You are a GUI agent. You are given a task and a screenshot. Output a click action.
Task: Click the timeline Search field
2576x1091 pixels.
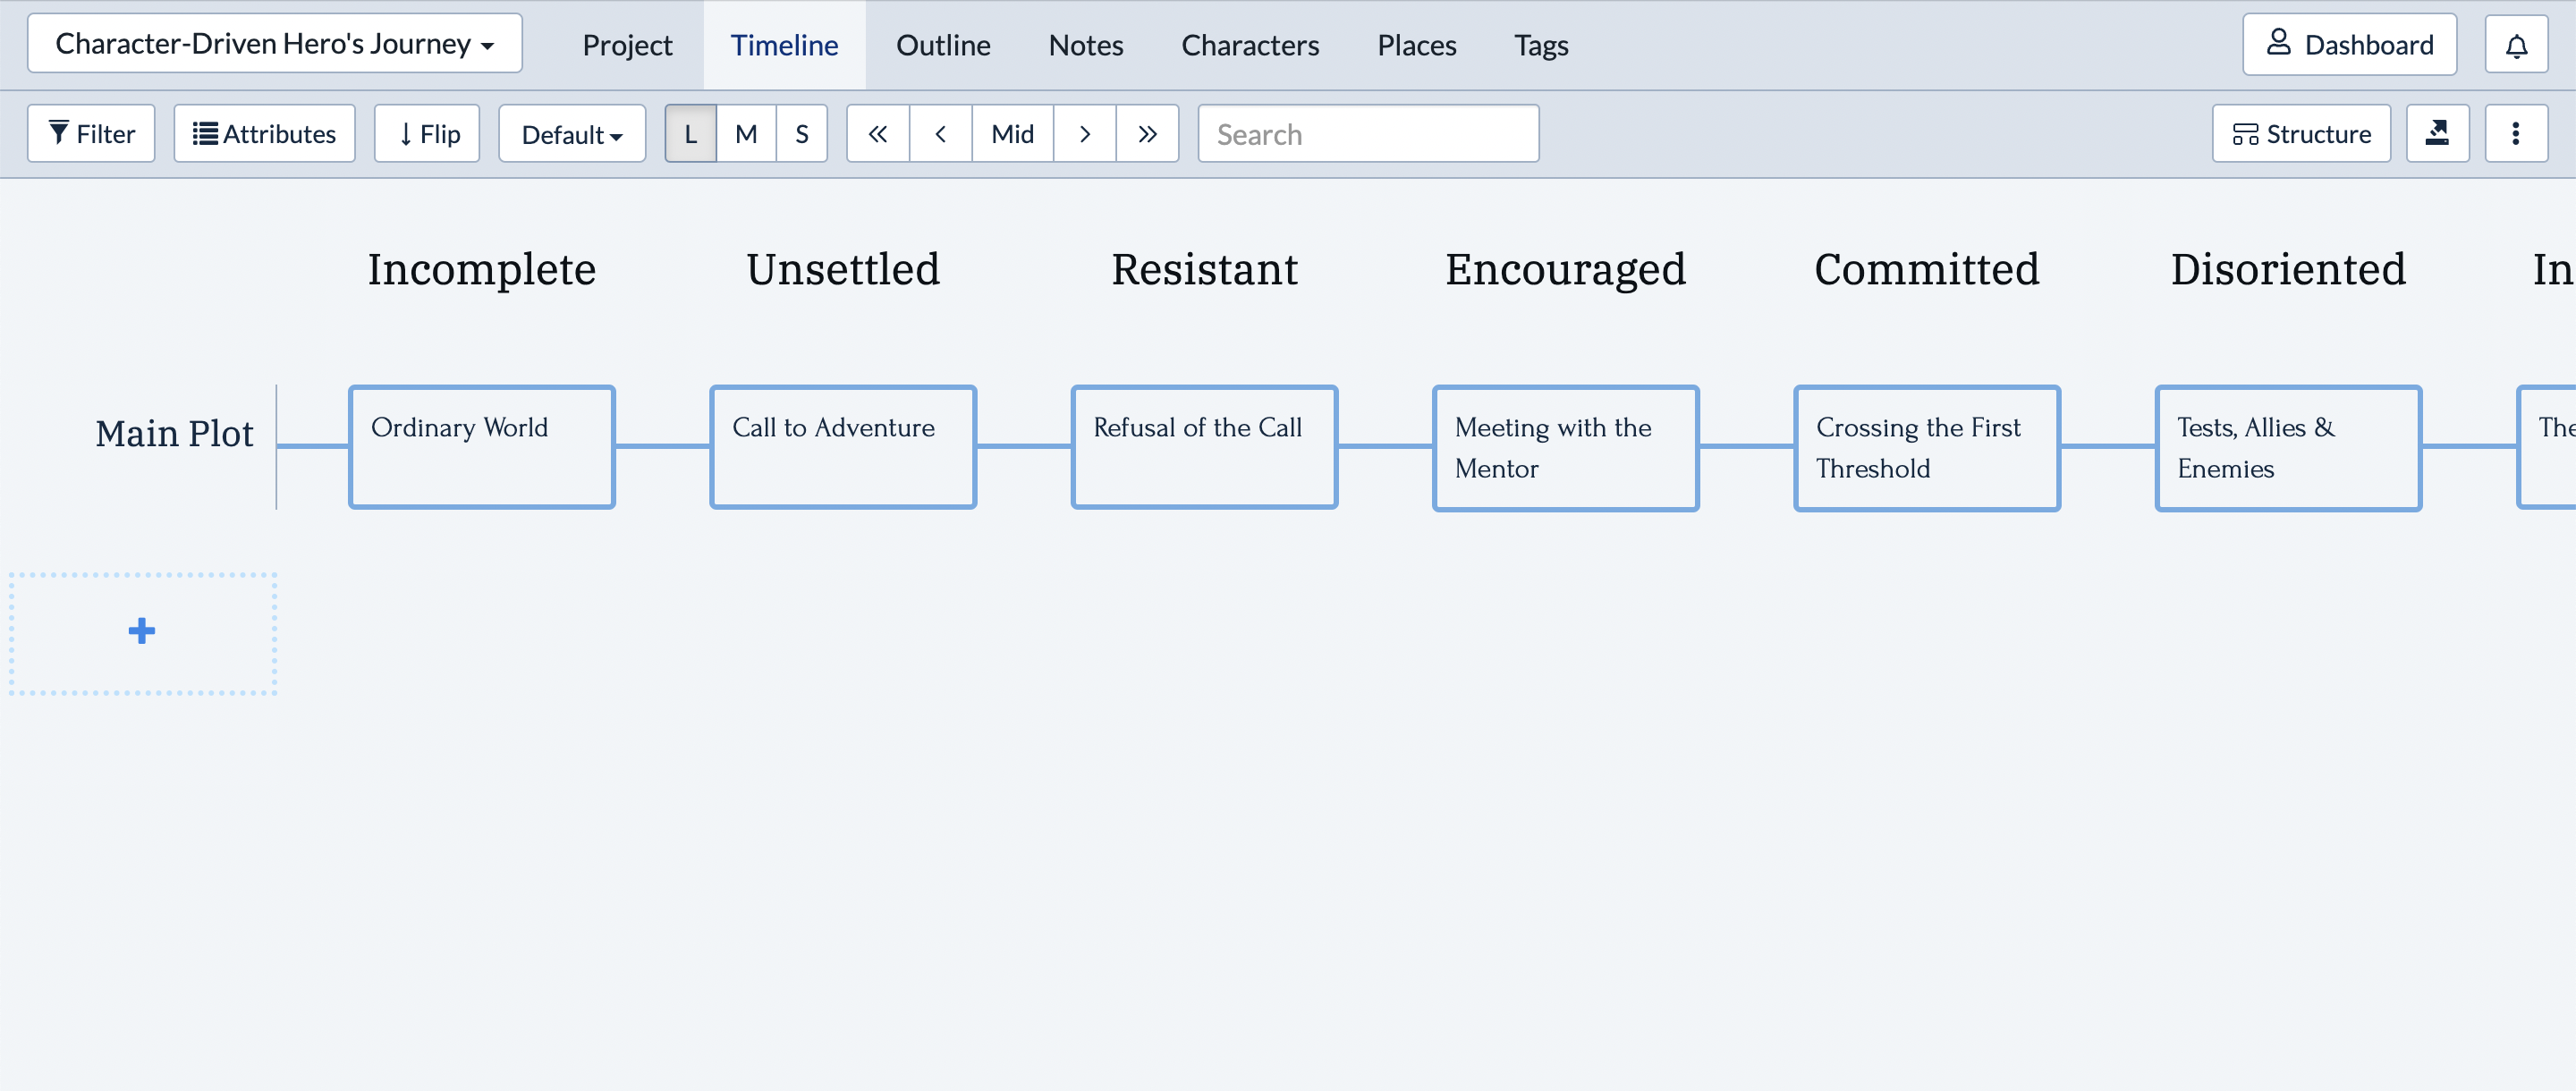1368,134
